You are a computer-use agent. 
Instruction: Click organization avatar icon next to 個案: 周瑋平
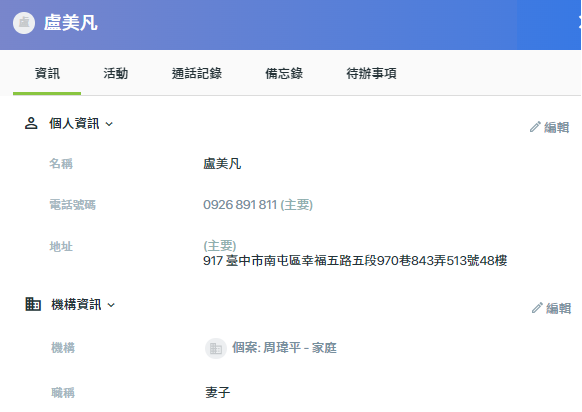[216, 348]
